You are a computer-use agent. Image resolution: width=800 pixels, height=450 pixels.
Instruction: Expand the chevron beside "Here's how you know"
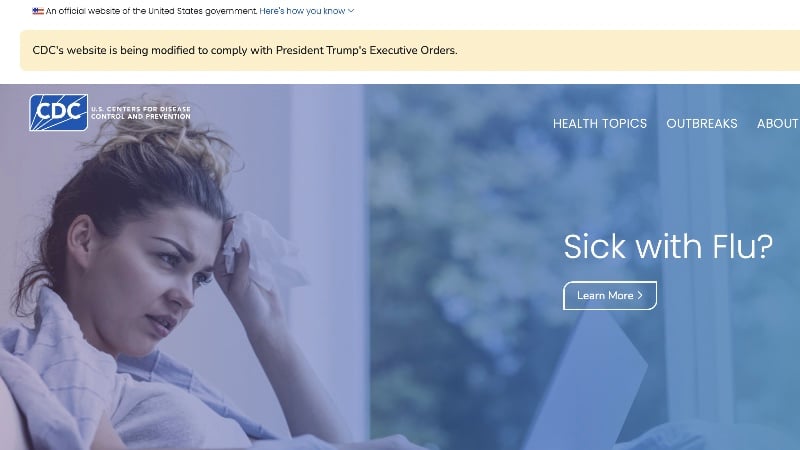(351, 11)
